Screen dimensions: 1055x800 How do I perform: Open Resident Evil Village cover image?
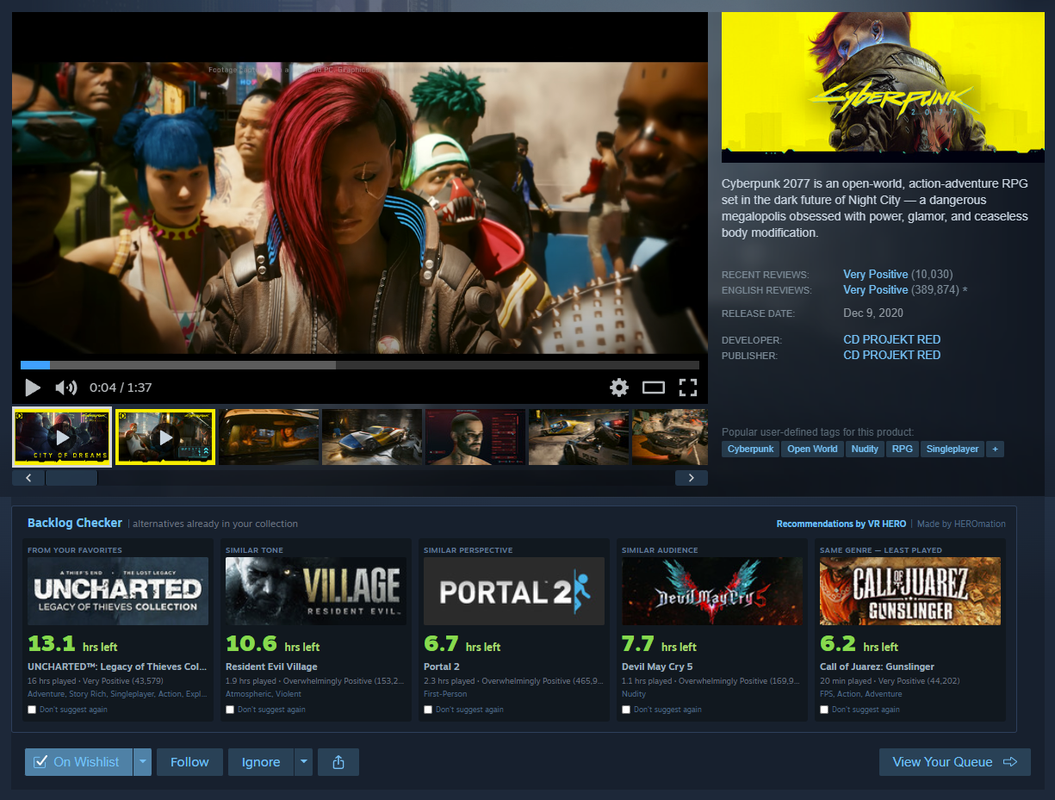point(316,591)
